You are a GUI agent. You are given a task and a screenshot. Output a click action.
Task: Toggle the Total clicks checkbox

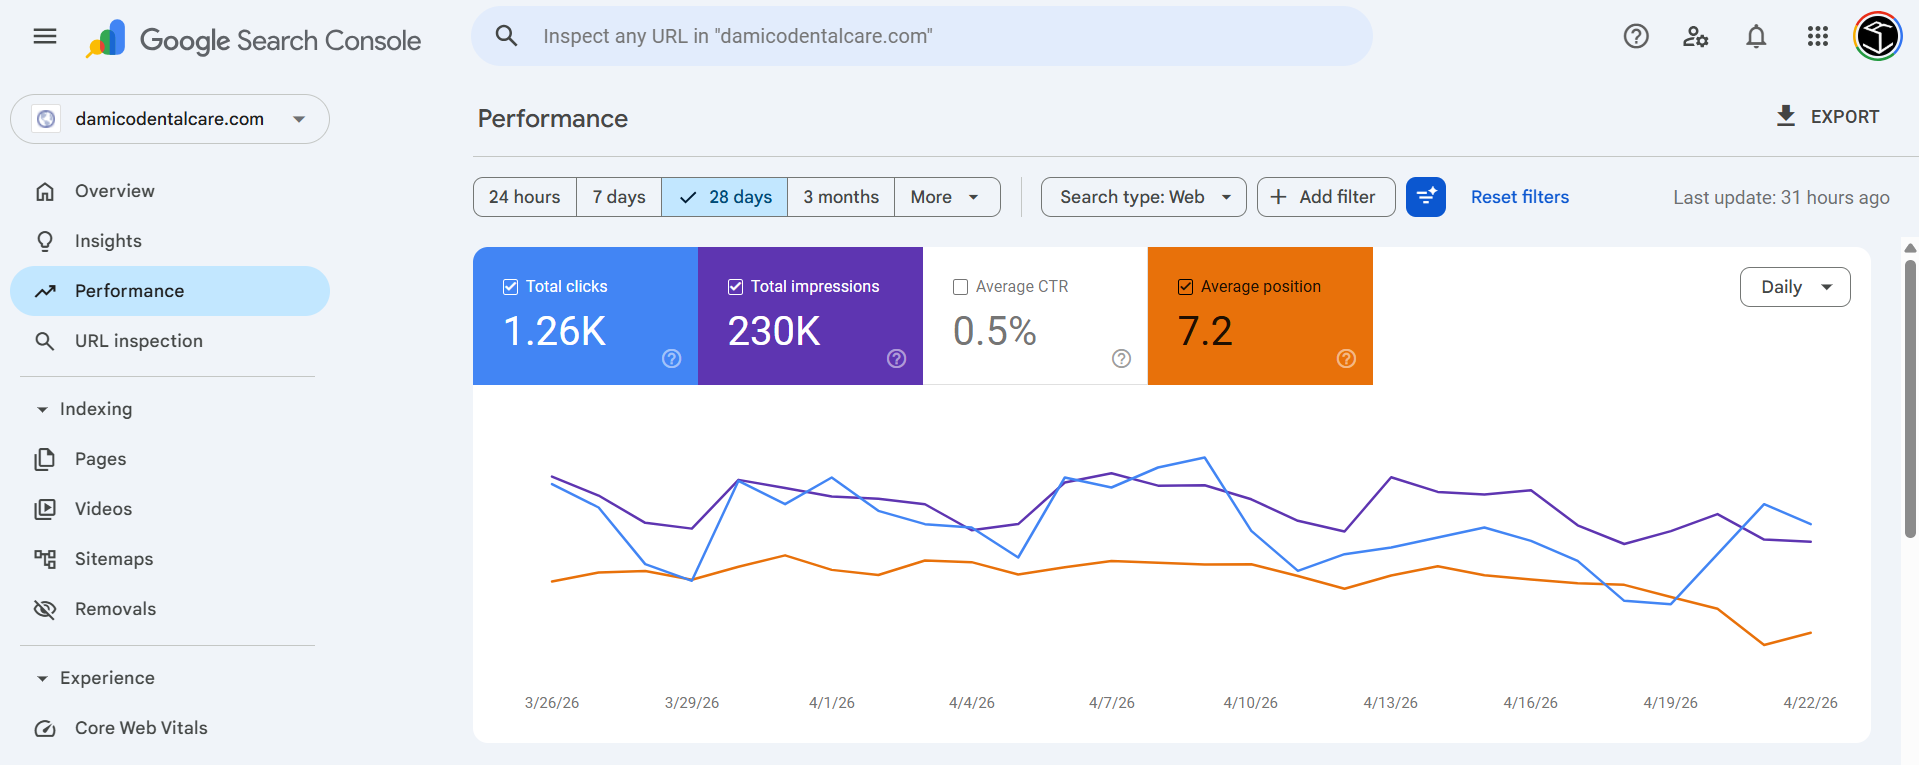tap(510, 287)
